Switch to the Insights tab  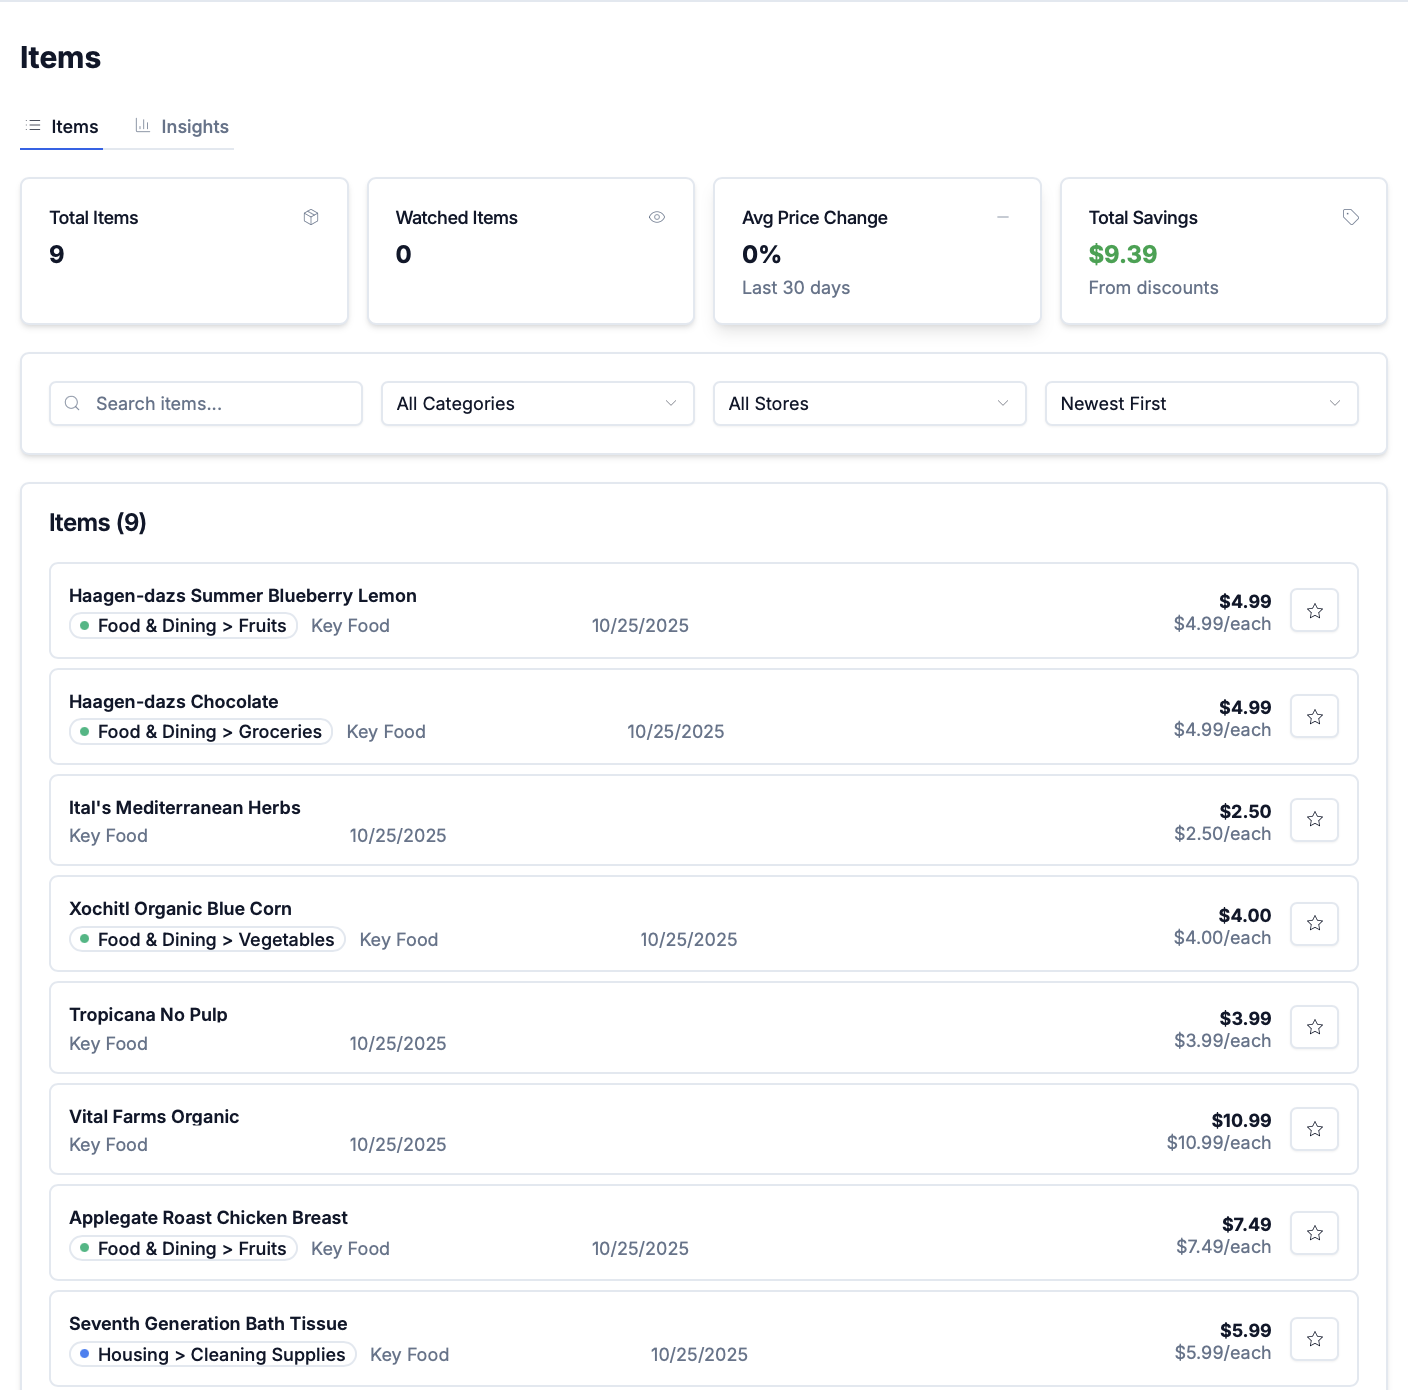pos(194,127)
